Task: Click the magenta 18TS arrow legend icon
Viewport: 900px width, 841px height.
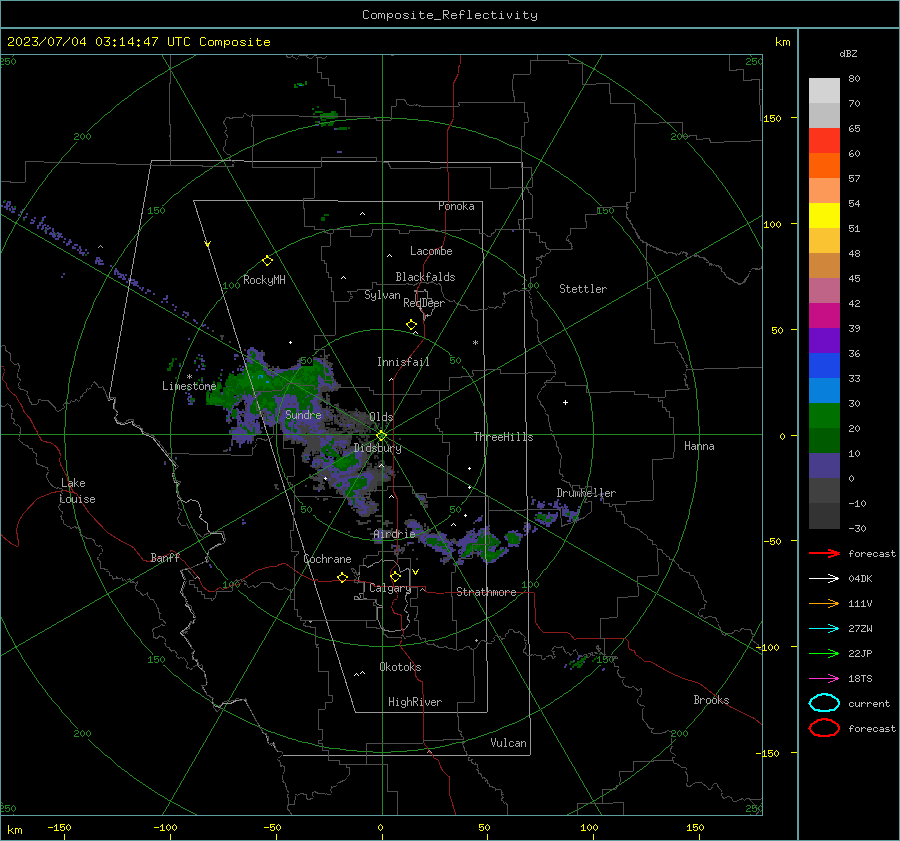Action: point(824,678)
